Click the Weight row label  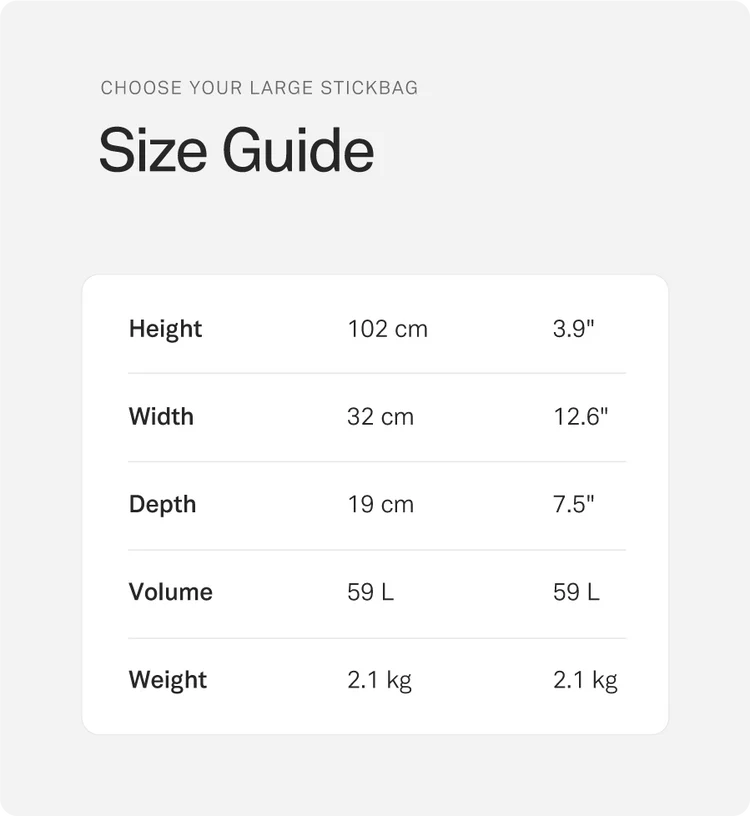tap(168, 681)
